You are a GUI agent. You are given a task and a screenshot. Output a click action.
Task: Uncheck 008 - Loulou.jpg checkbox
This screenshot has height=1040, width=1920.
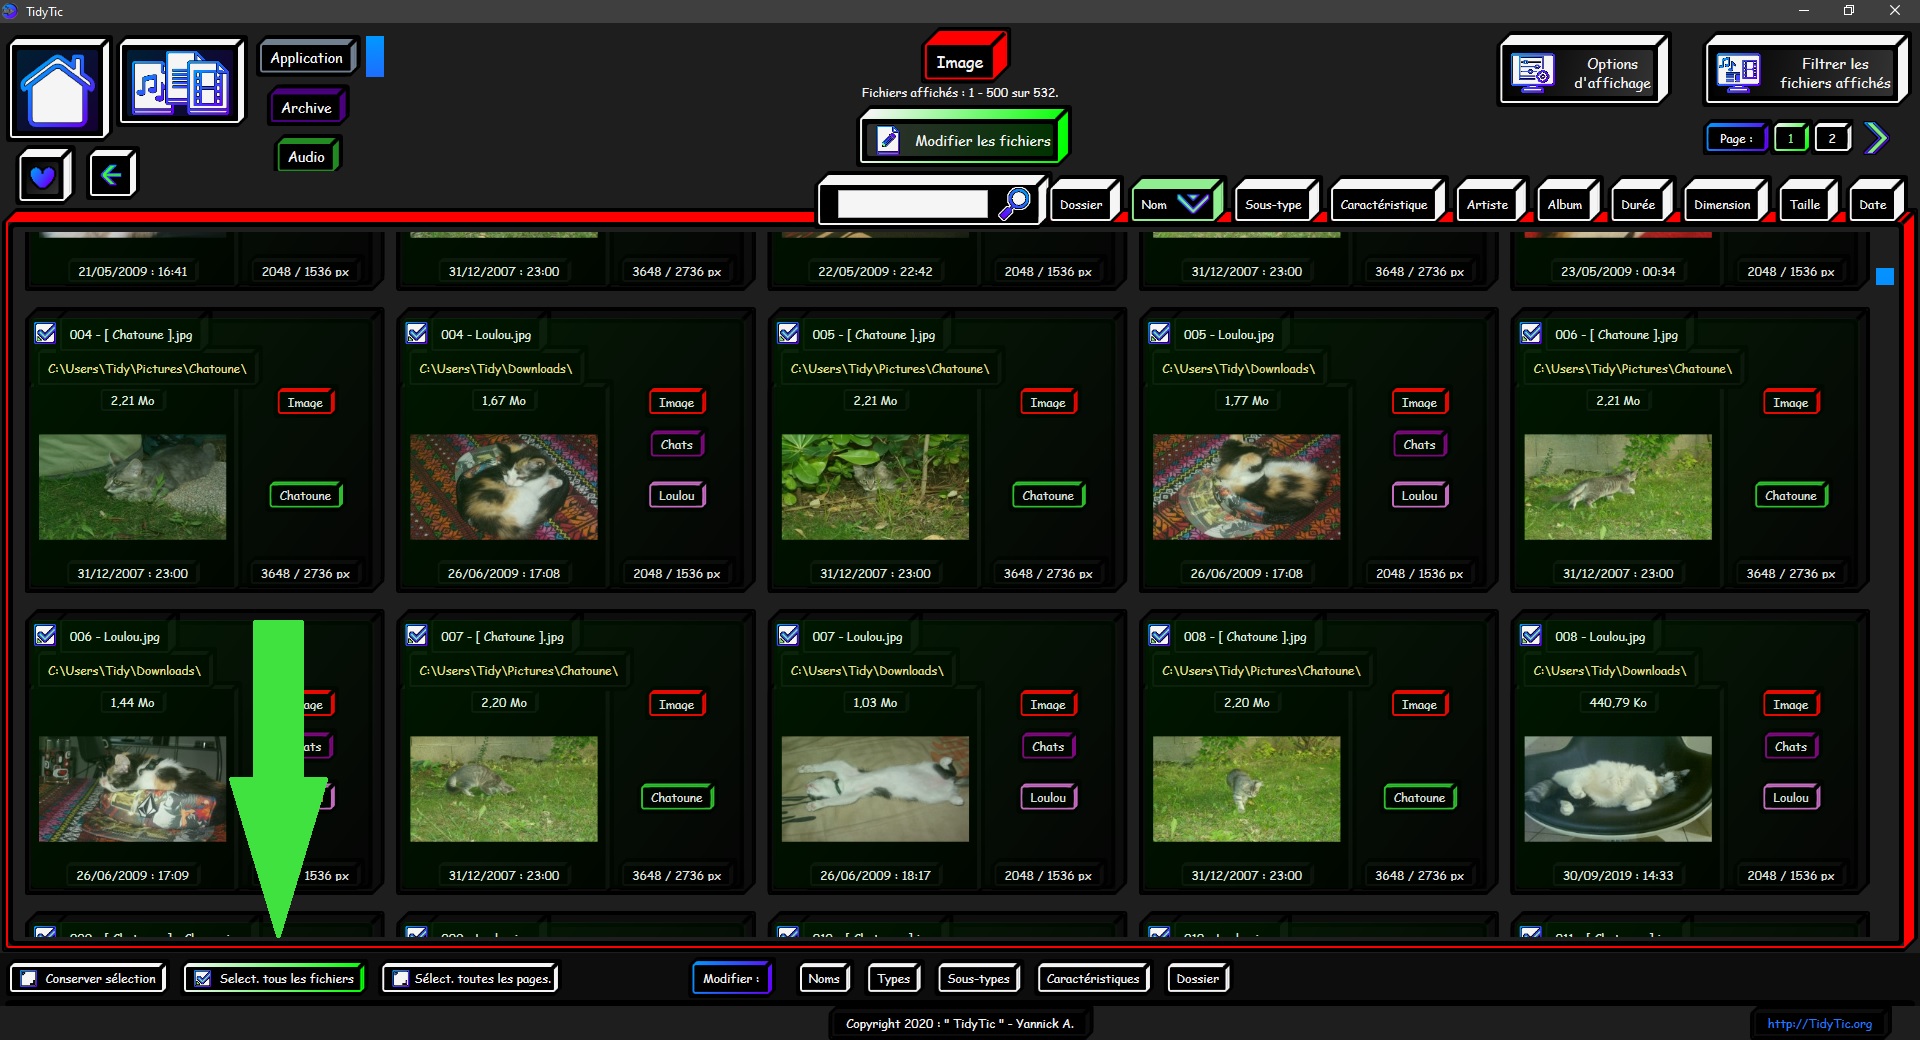click(x=1531, y=635)
